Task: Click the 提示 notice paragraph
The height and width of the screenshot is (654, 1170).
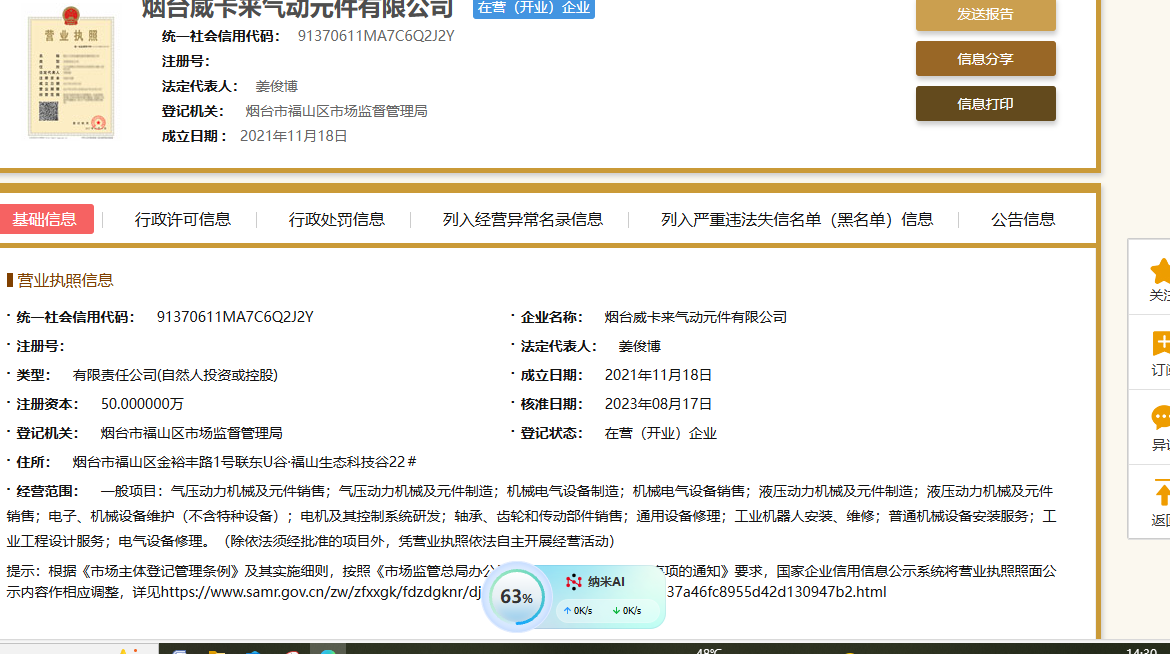Action: [531, 582]
